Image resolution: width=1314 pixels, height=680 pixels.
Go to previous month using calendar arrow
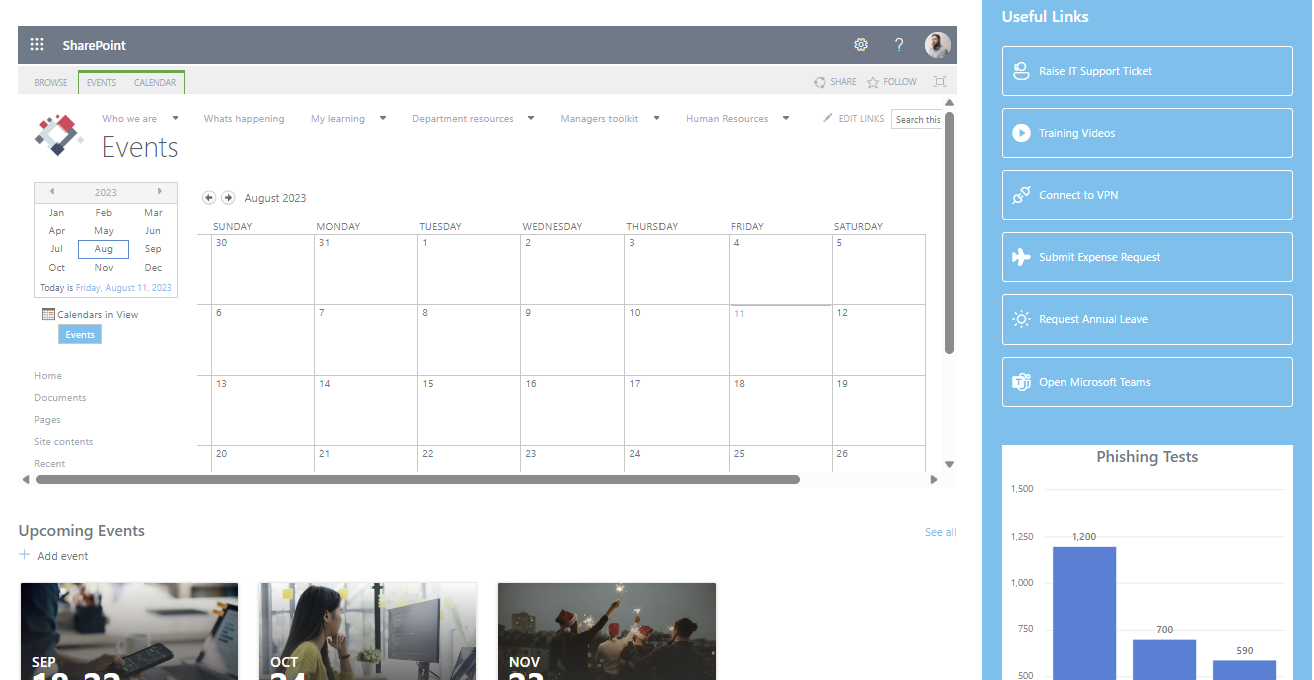click(208, 198)
